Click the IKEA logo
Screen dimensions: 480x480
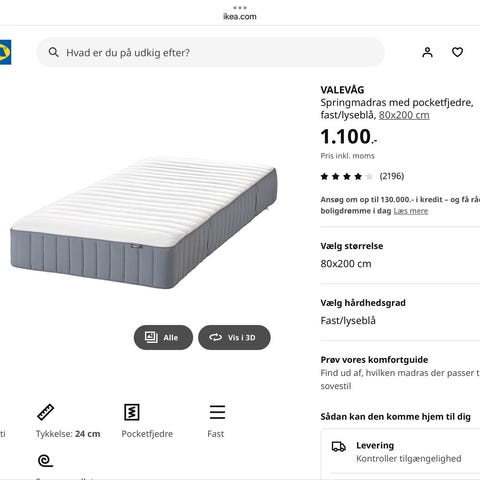pos(5,52)
